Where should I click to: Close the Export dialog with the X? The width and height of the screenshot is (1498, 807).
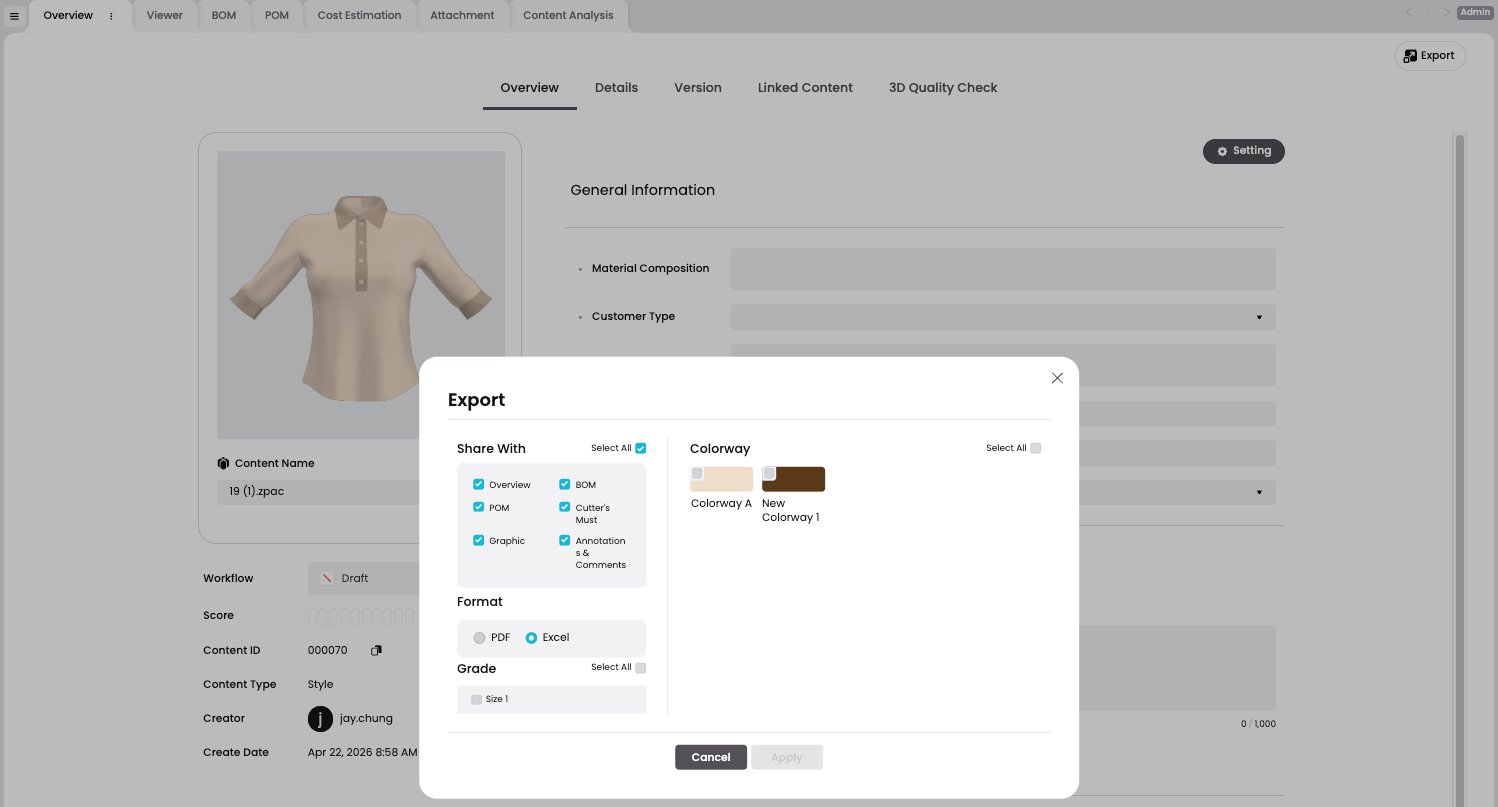(1057, 378)
